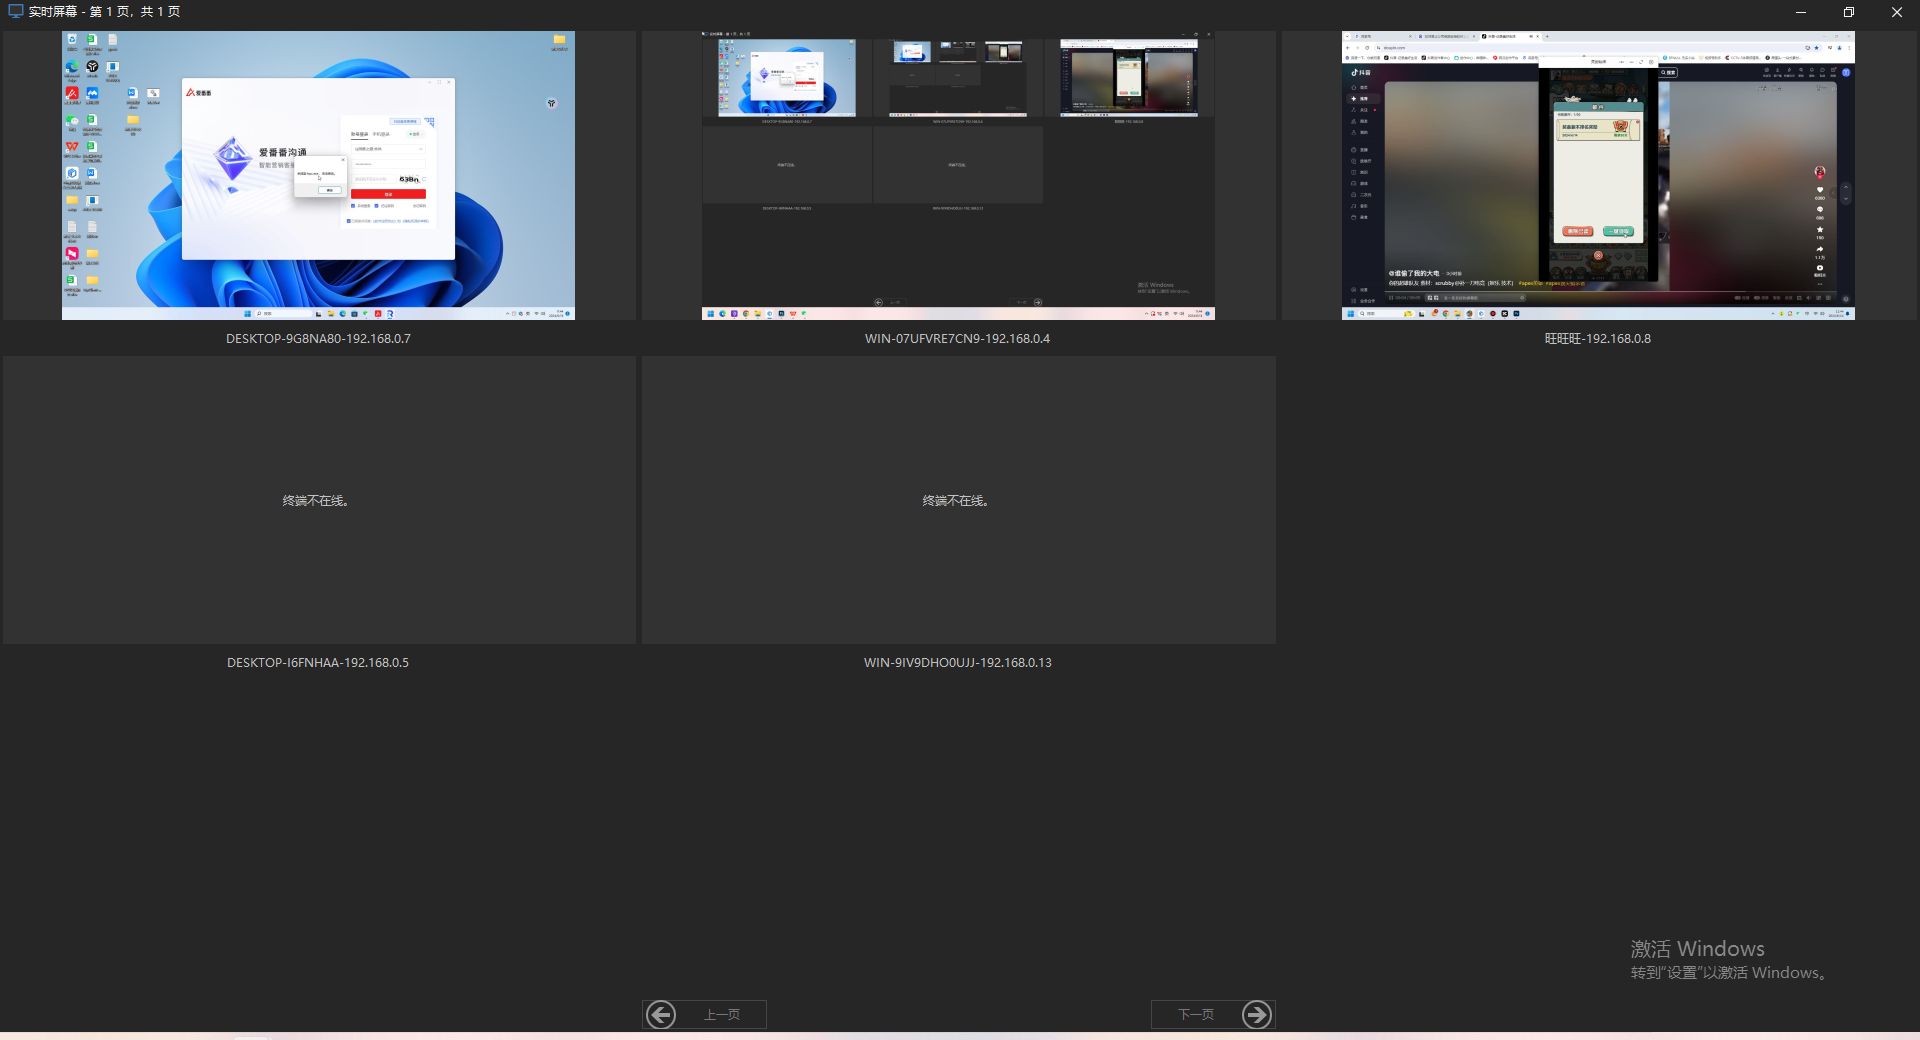Select the offline WIN-9IV9DHO0UJJ terminal panel
Screen dimensions: 1920x1040
(958, 500)
